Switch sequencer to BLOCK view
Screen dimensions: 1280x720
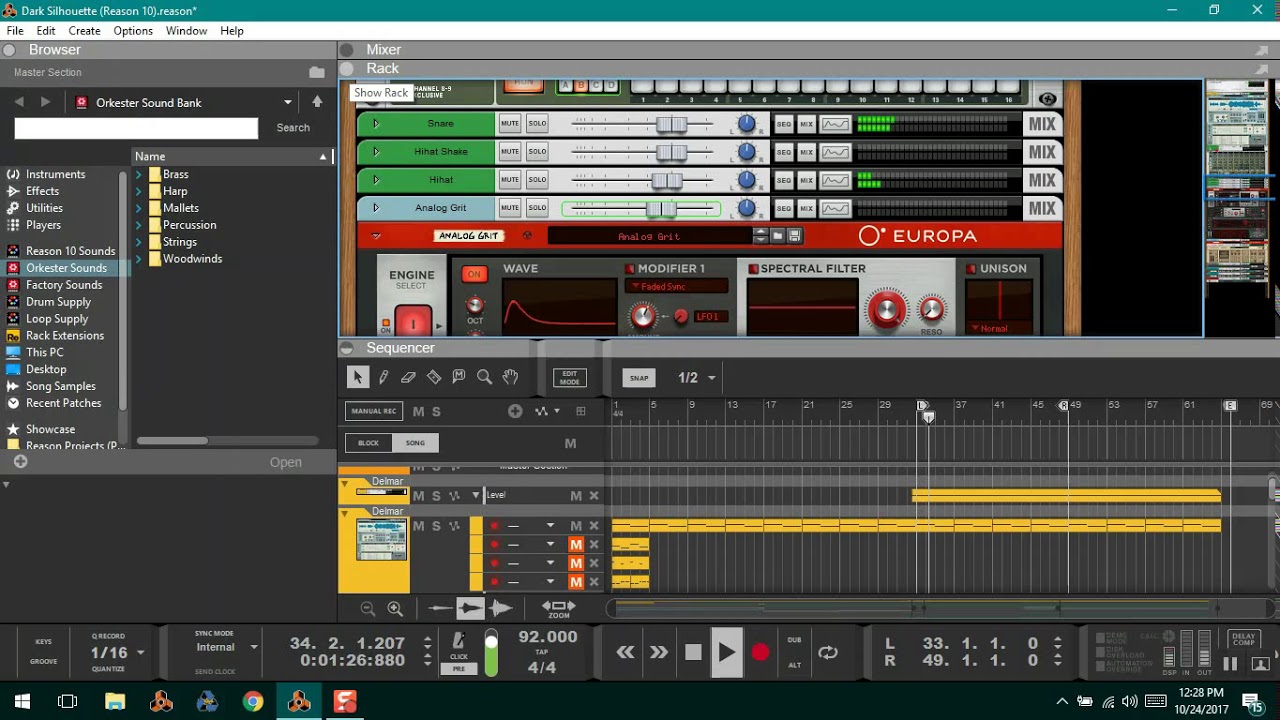click(x=368, y=443)
